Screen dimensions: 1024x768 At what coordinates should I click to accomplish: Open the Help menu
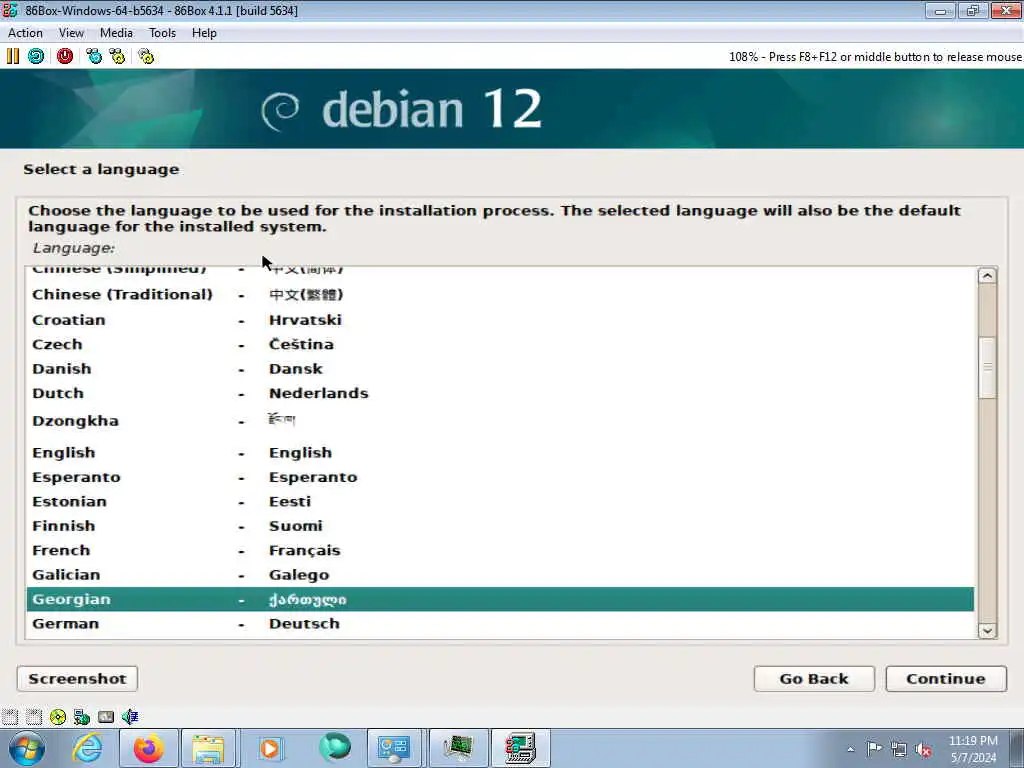click(x=204, y=33)
